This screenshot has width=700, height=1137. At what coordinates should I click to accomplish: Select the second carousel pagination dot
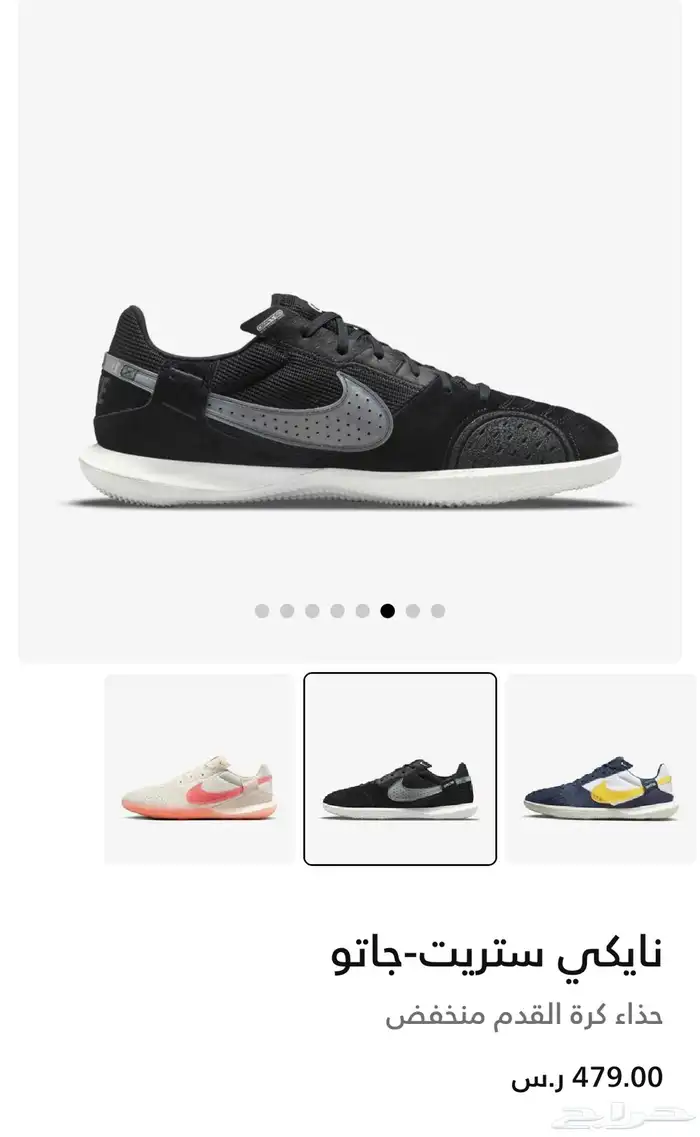[x=287, y=611]
